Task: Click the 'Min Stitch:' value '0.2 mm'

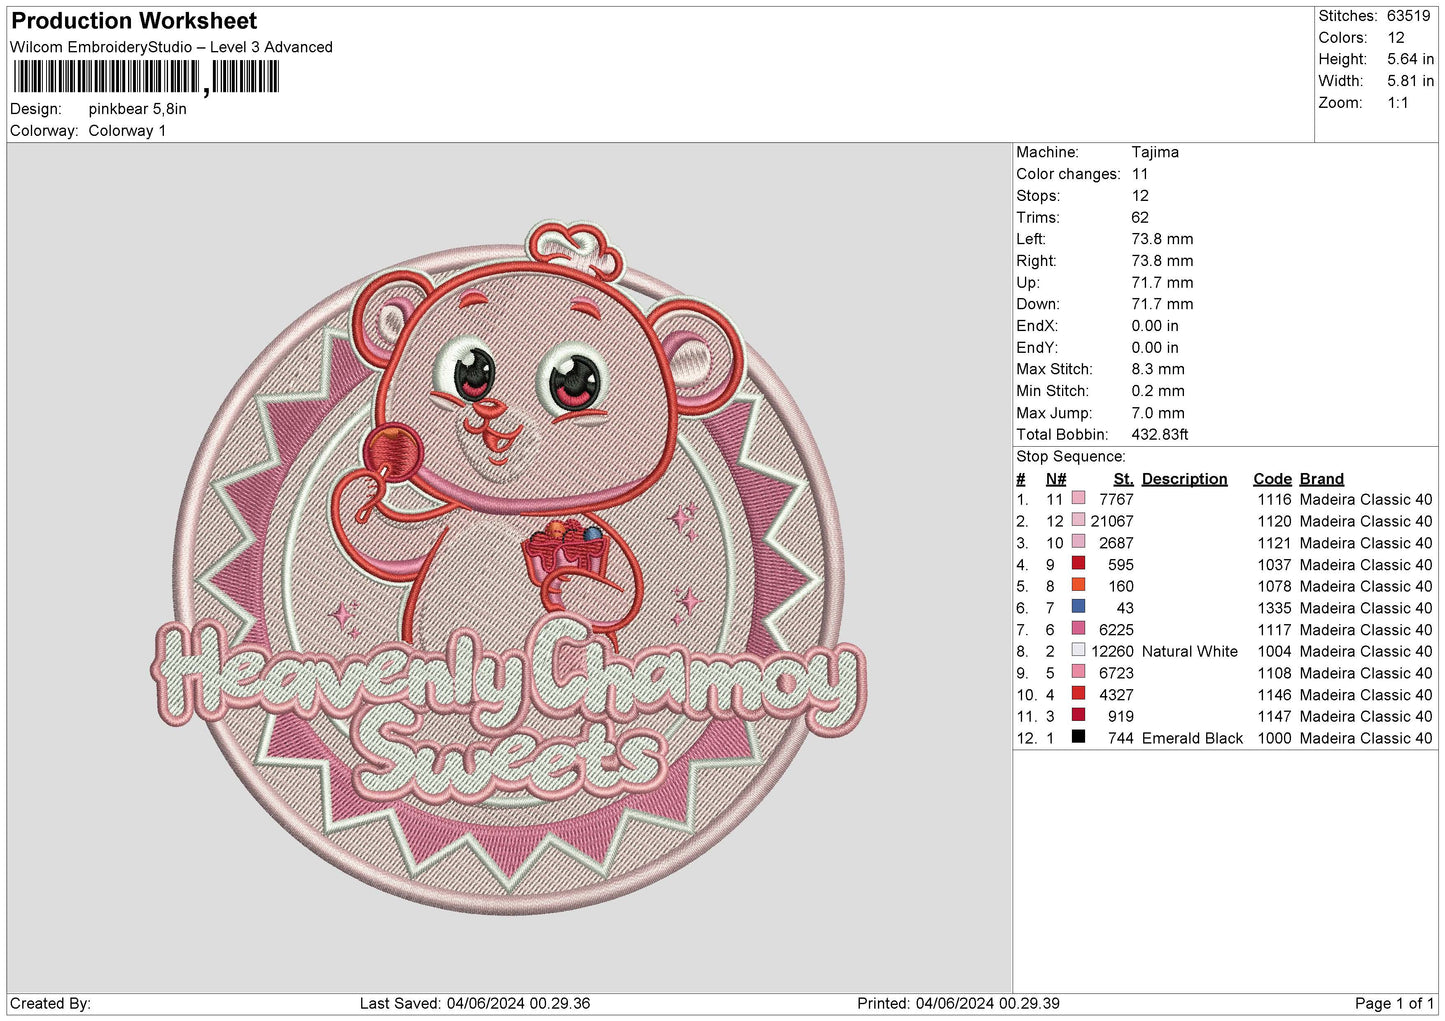Action: [1158, 391]
